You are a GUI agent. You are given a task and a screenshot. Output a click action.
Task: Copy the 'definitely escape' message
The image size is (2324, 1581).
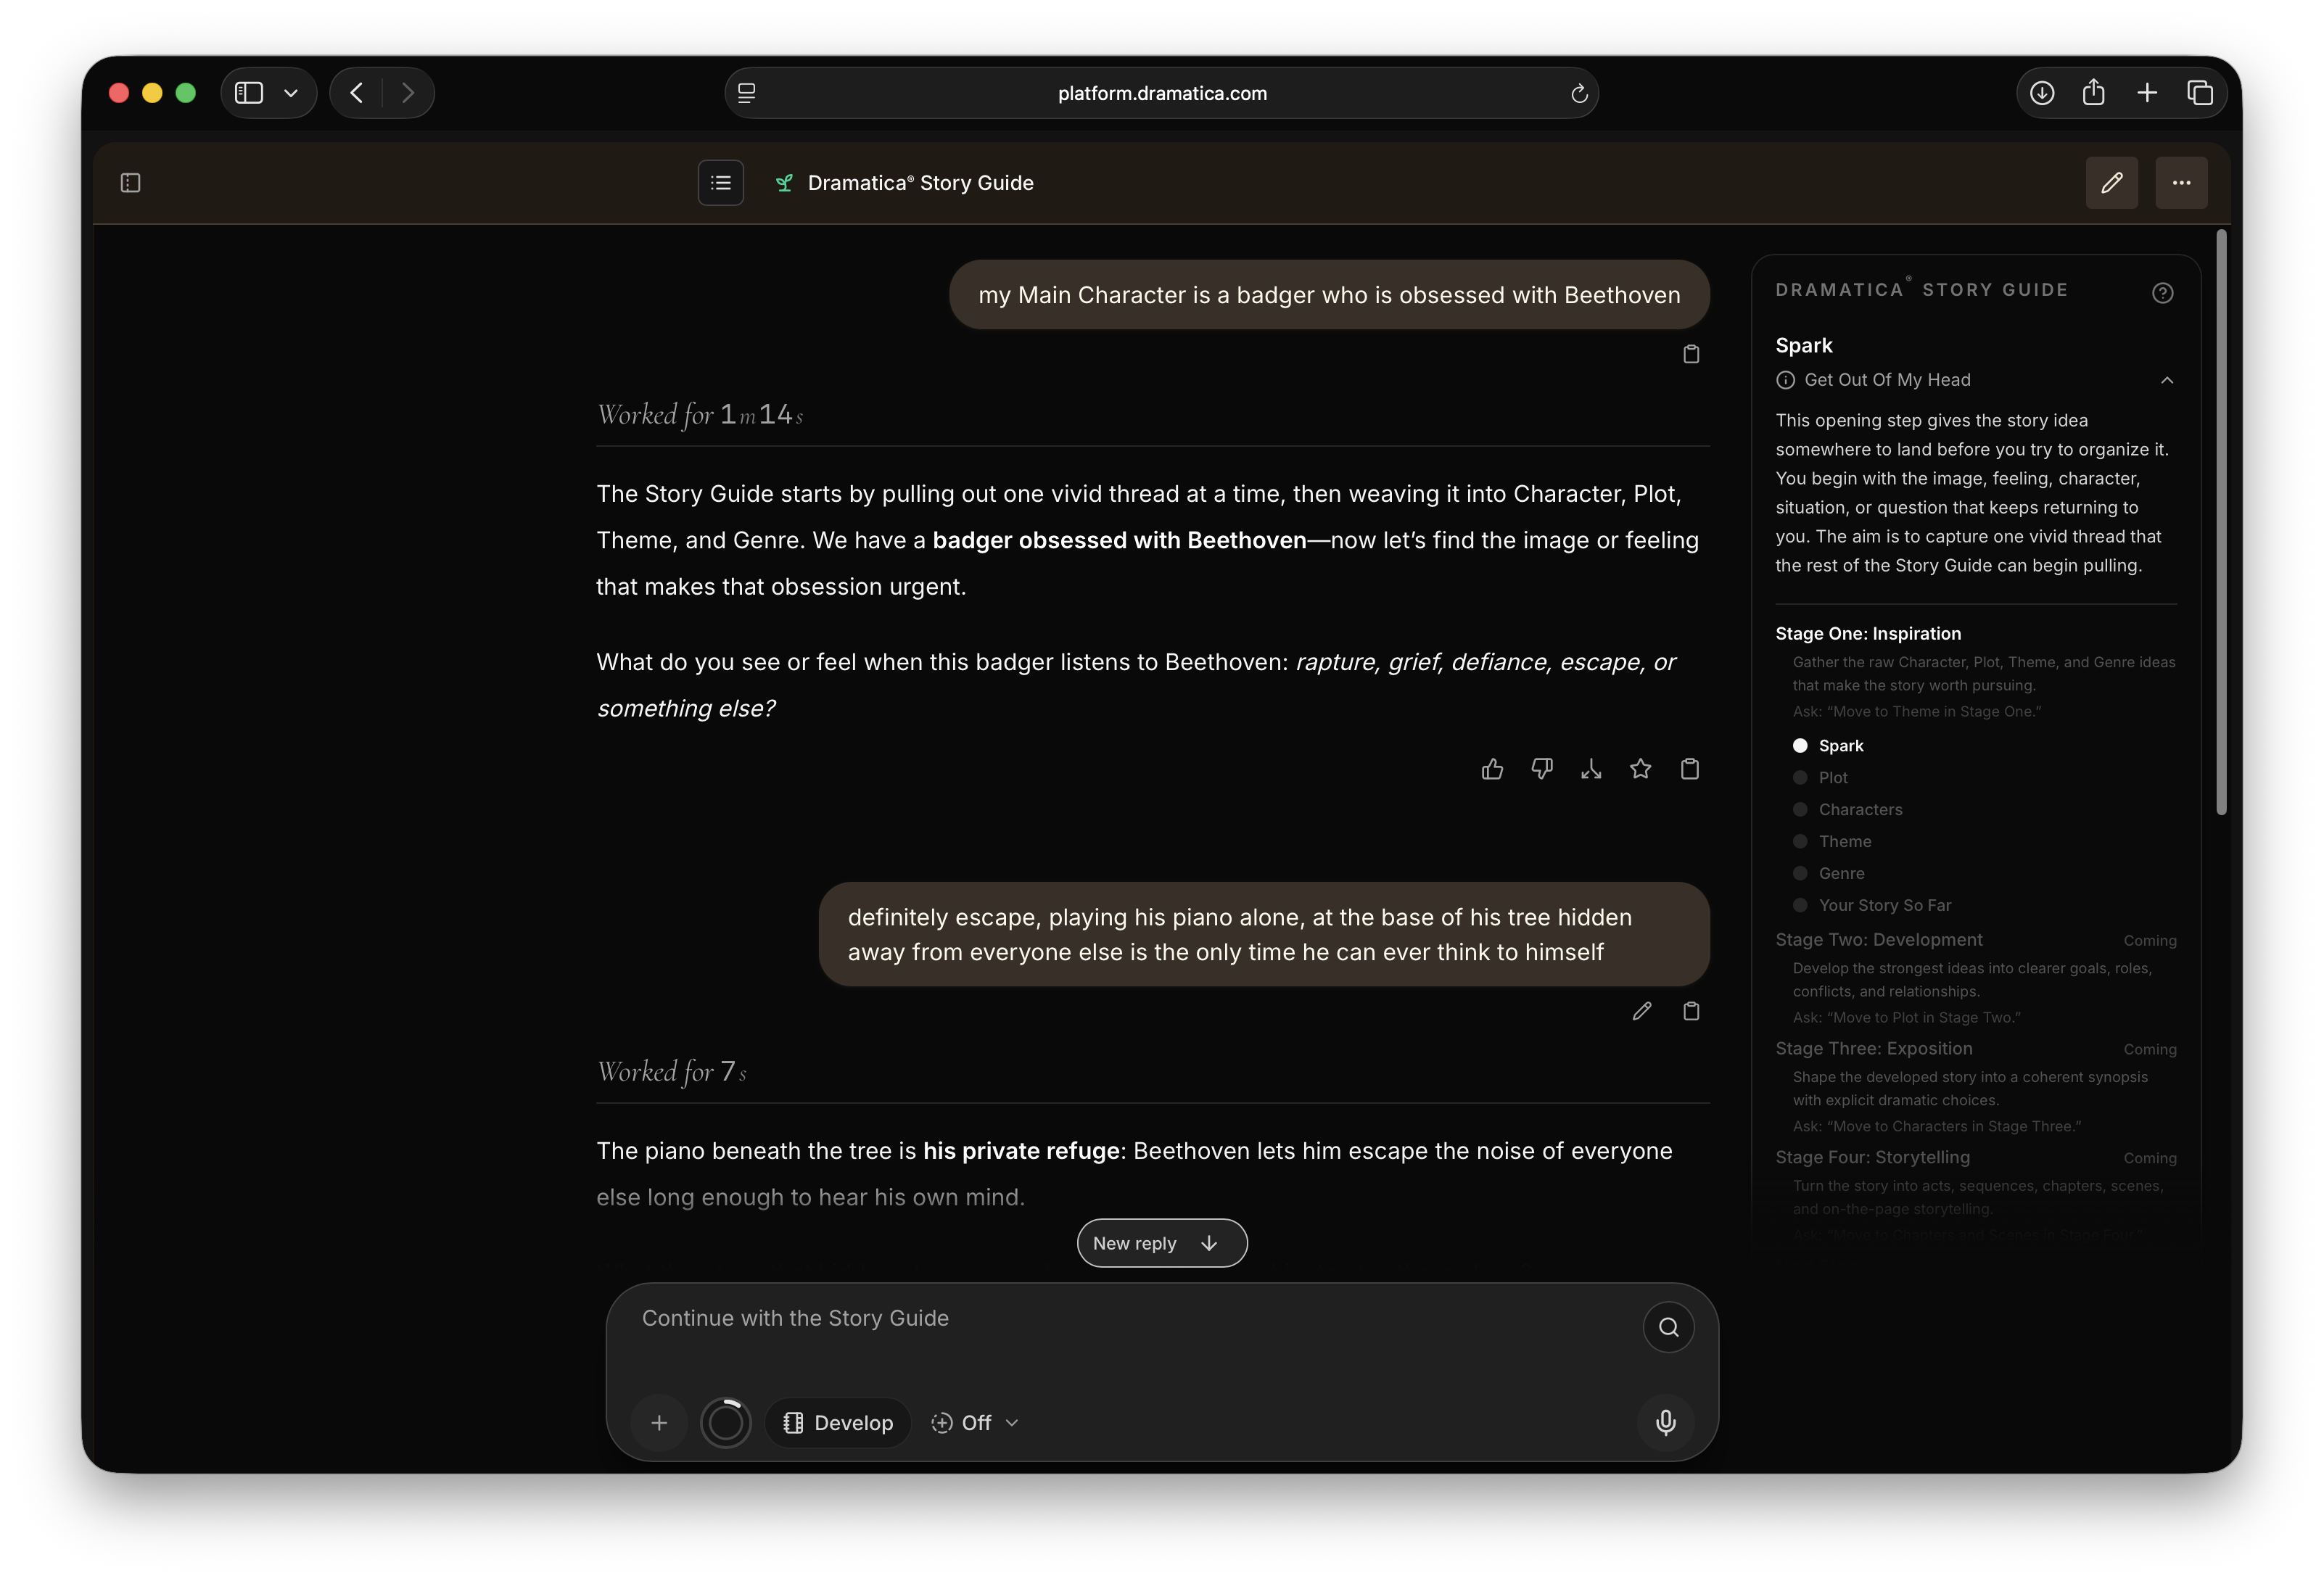pos(1691,1011)
